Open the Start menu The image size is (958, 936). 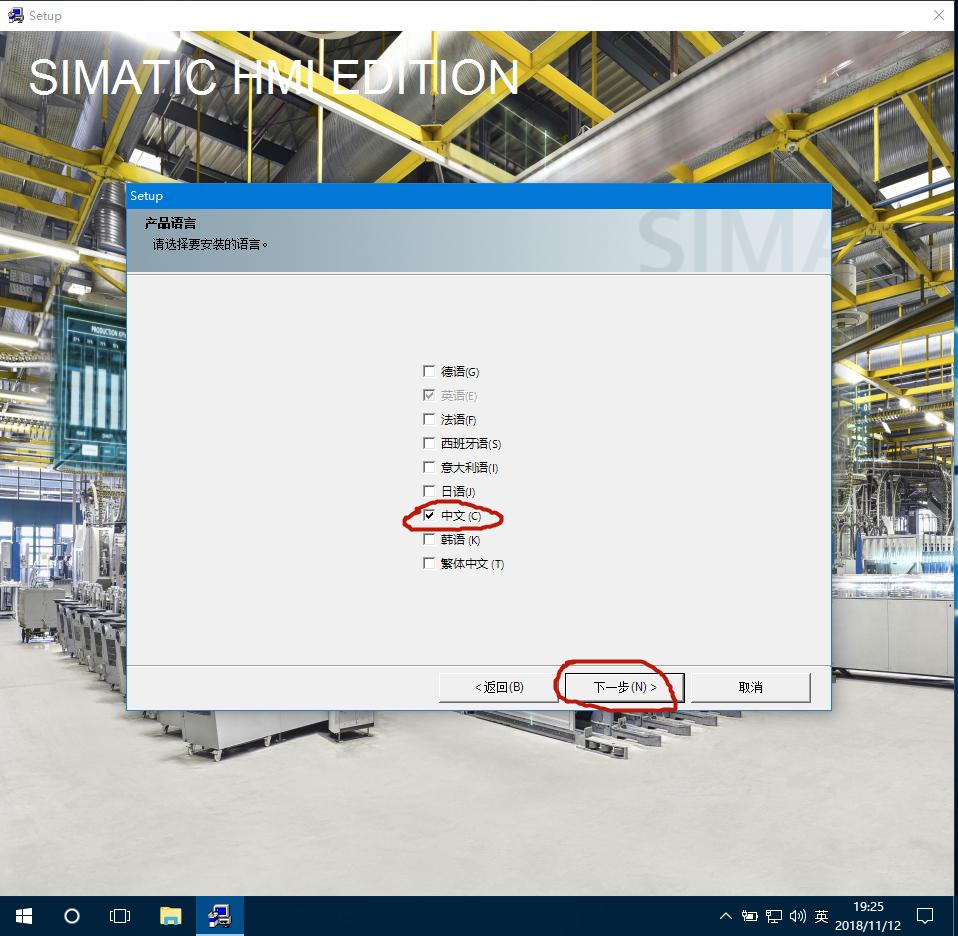click(x=22, y=915)
